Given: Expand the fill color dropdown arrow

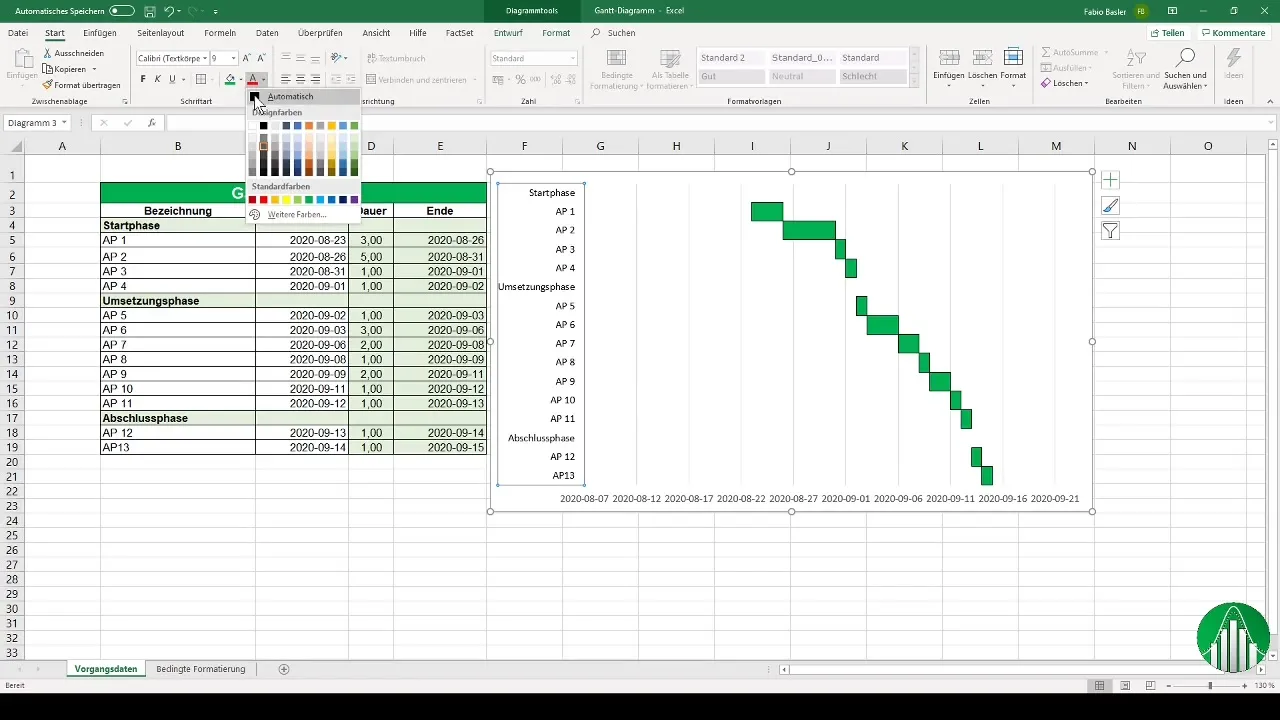Looking at the screenshot, I should [x=241, y=79].
